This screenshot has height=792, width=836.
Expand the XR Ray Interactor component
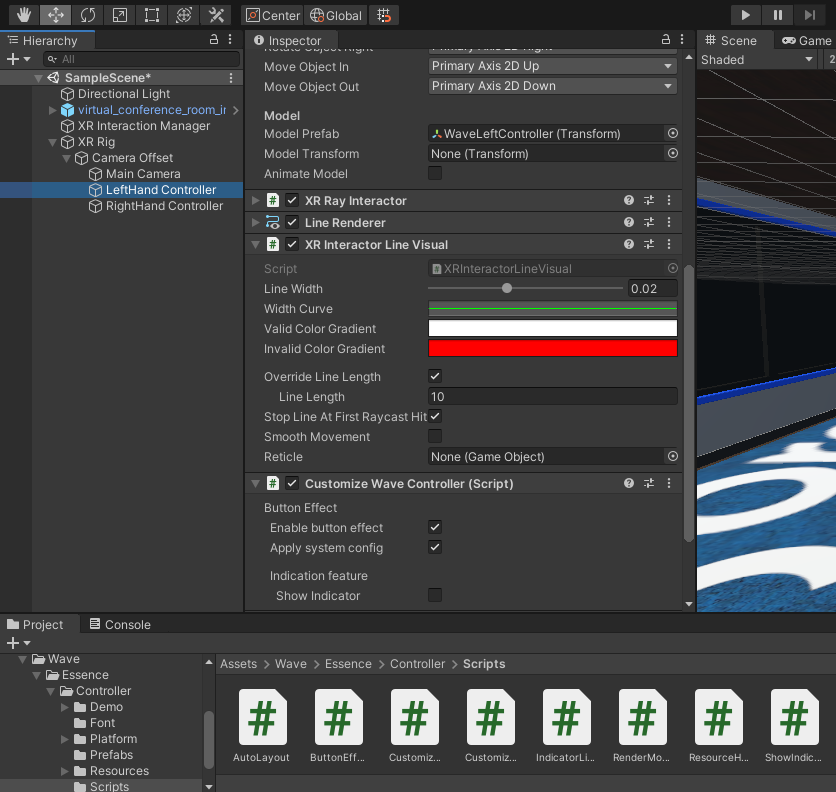point(256,201)
